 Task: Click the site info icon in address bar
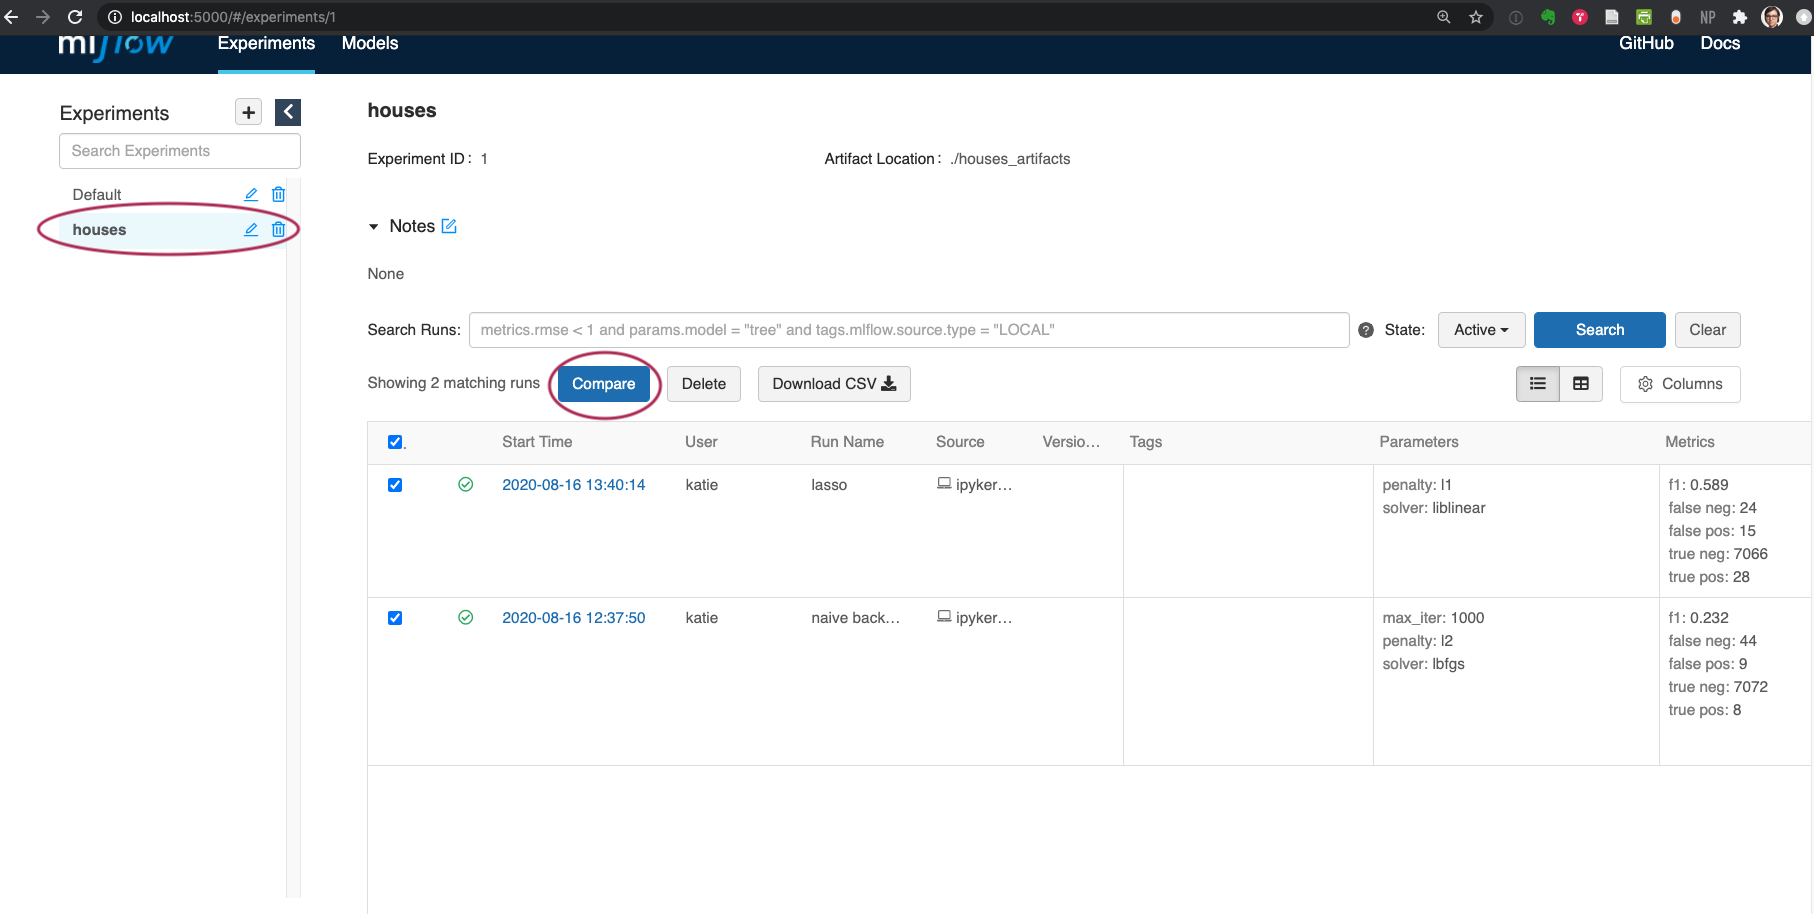(x=114, y=17)
